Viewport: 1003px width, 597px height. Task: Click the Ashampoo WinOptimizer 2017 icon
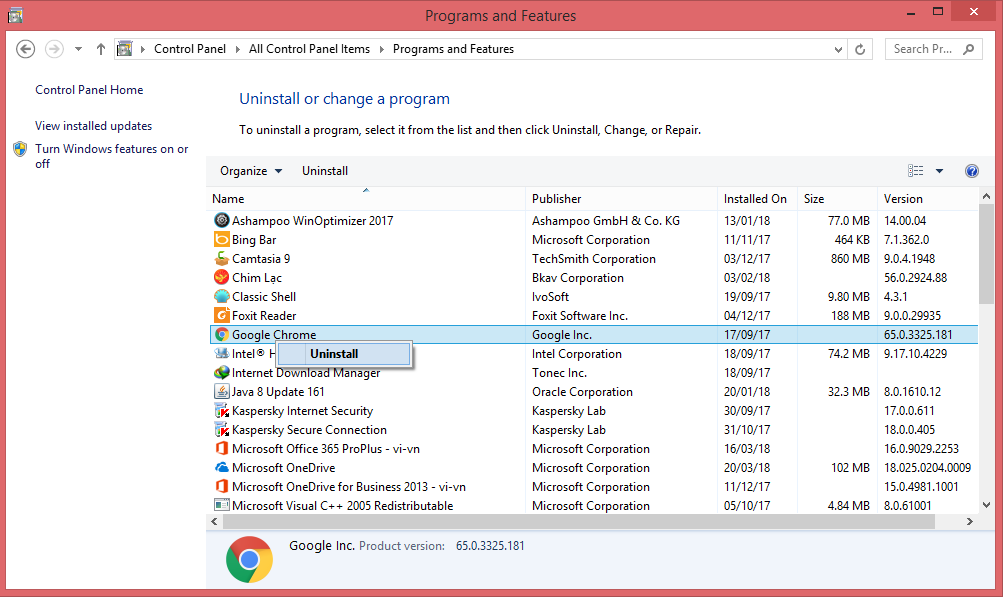222,220
